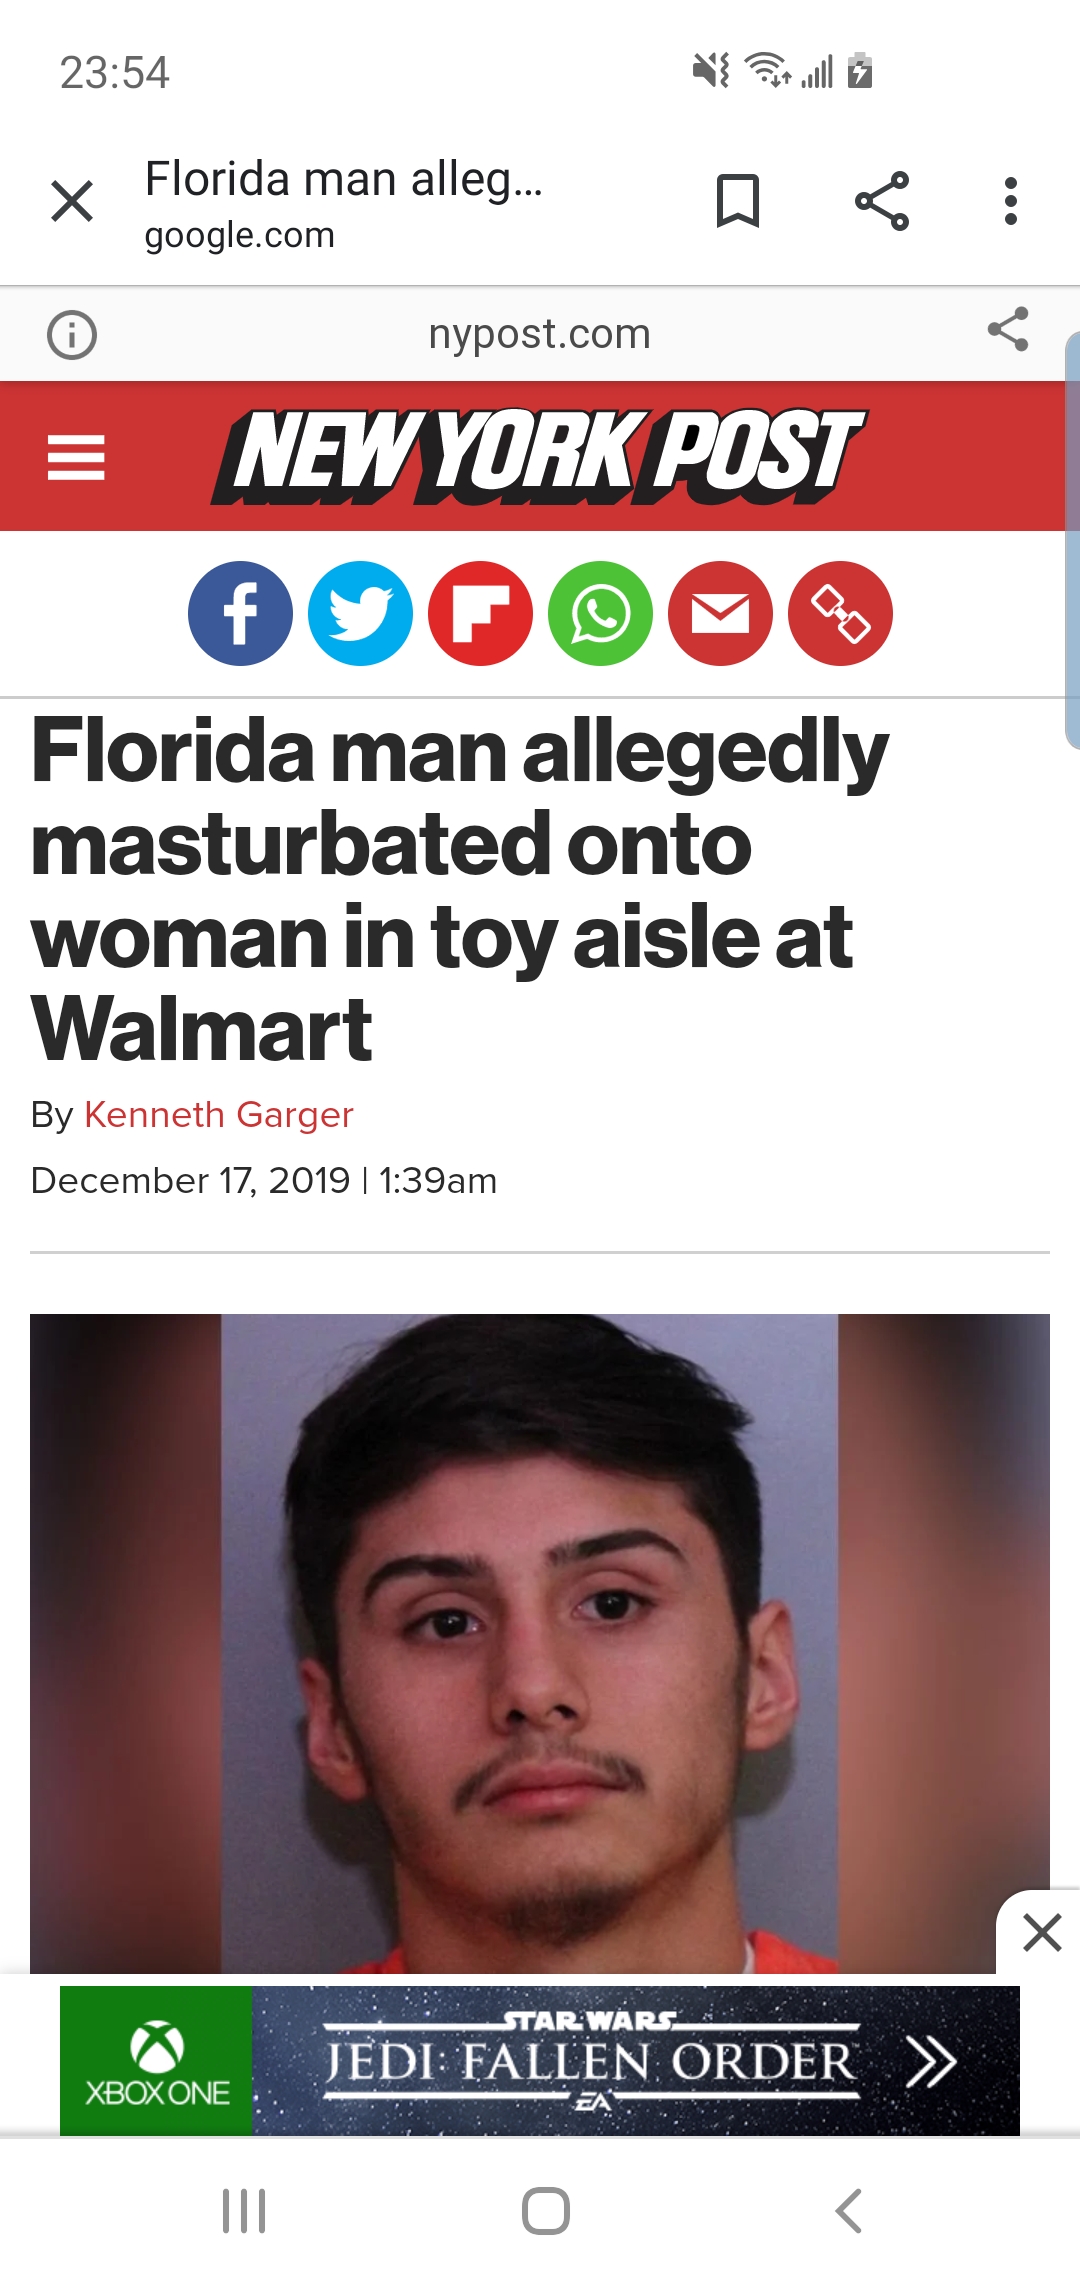1080x2280 pixels.
Task: Copy article link icon
Action: tap(840, 613)
